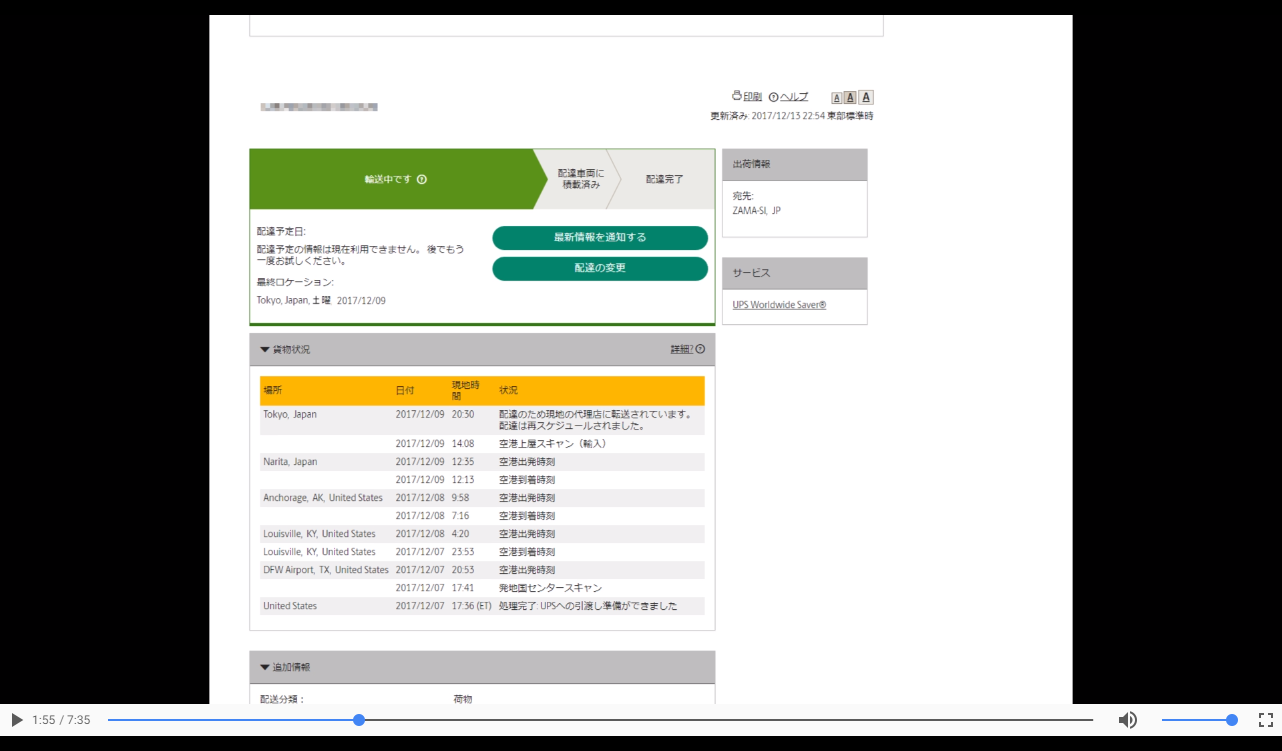Screen dimensions: 1282x751
Task: Select the medium font size icon
Action: tap(850, 98)
